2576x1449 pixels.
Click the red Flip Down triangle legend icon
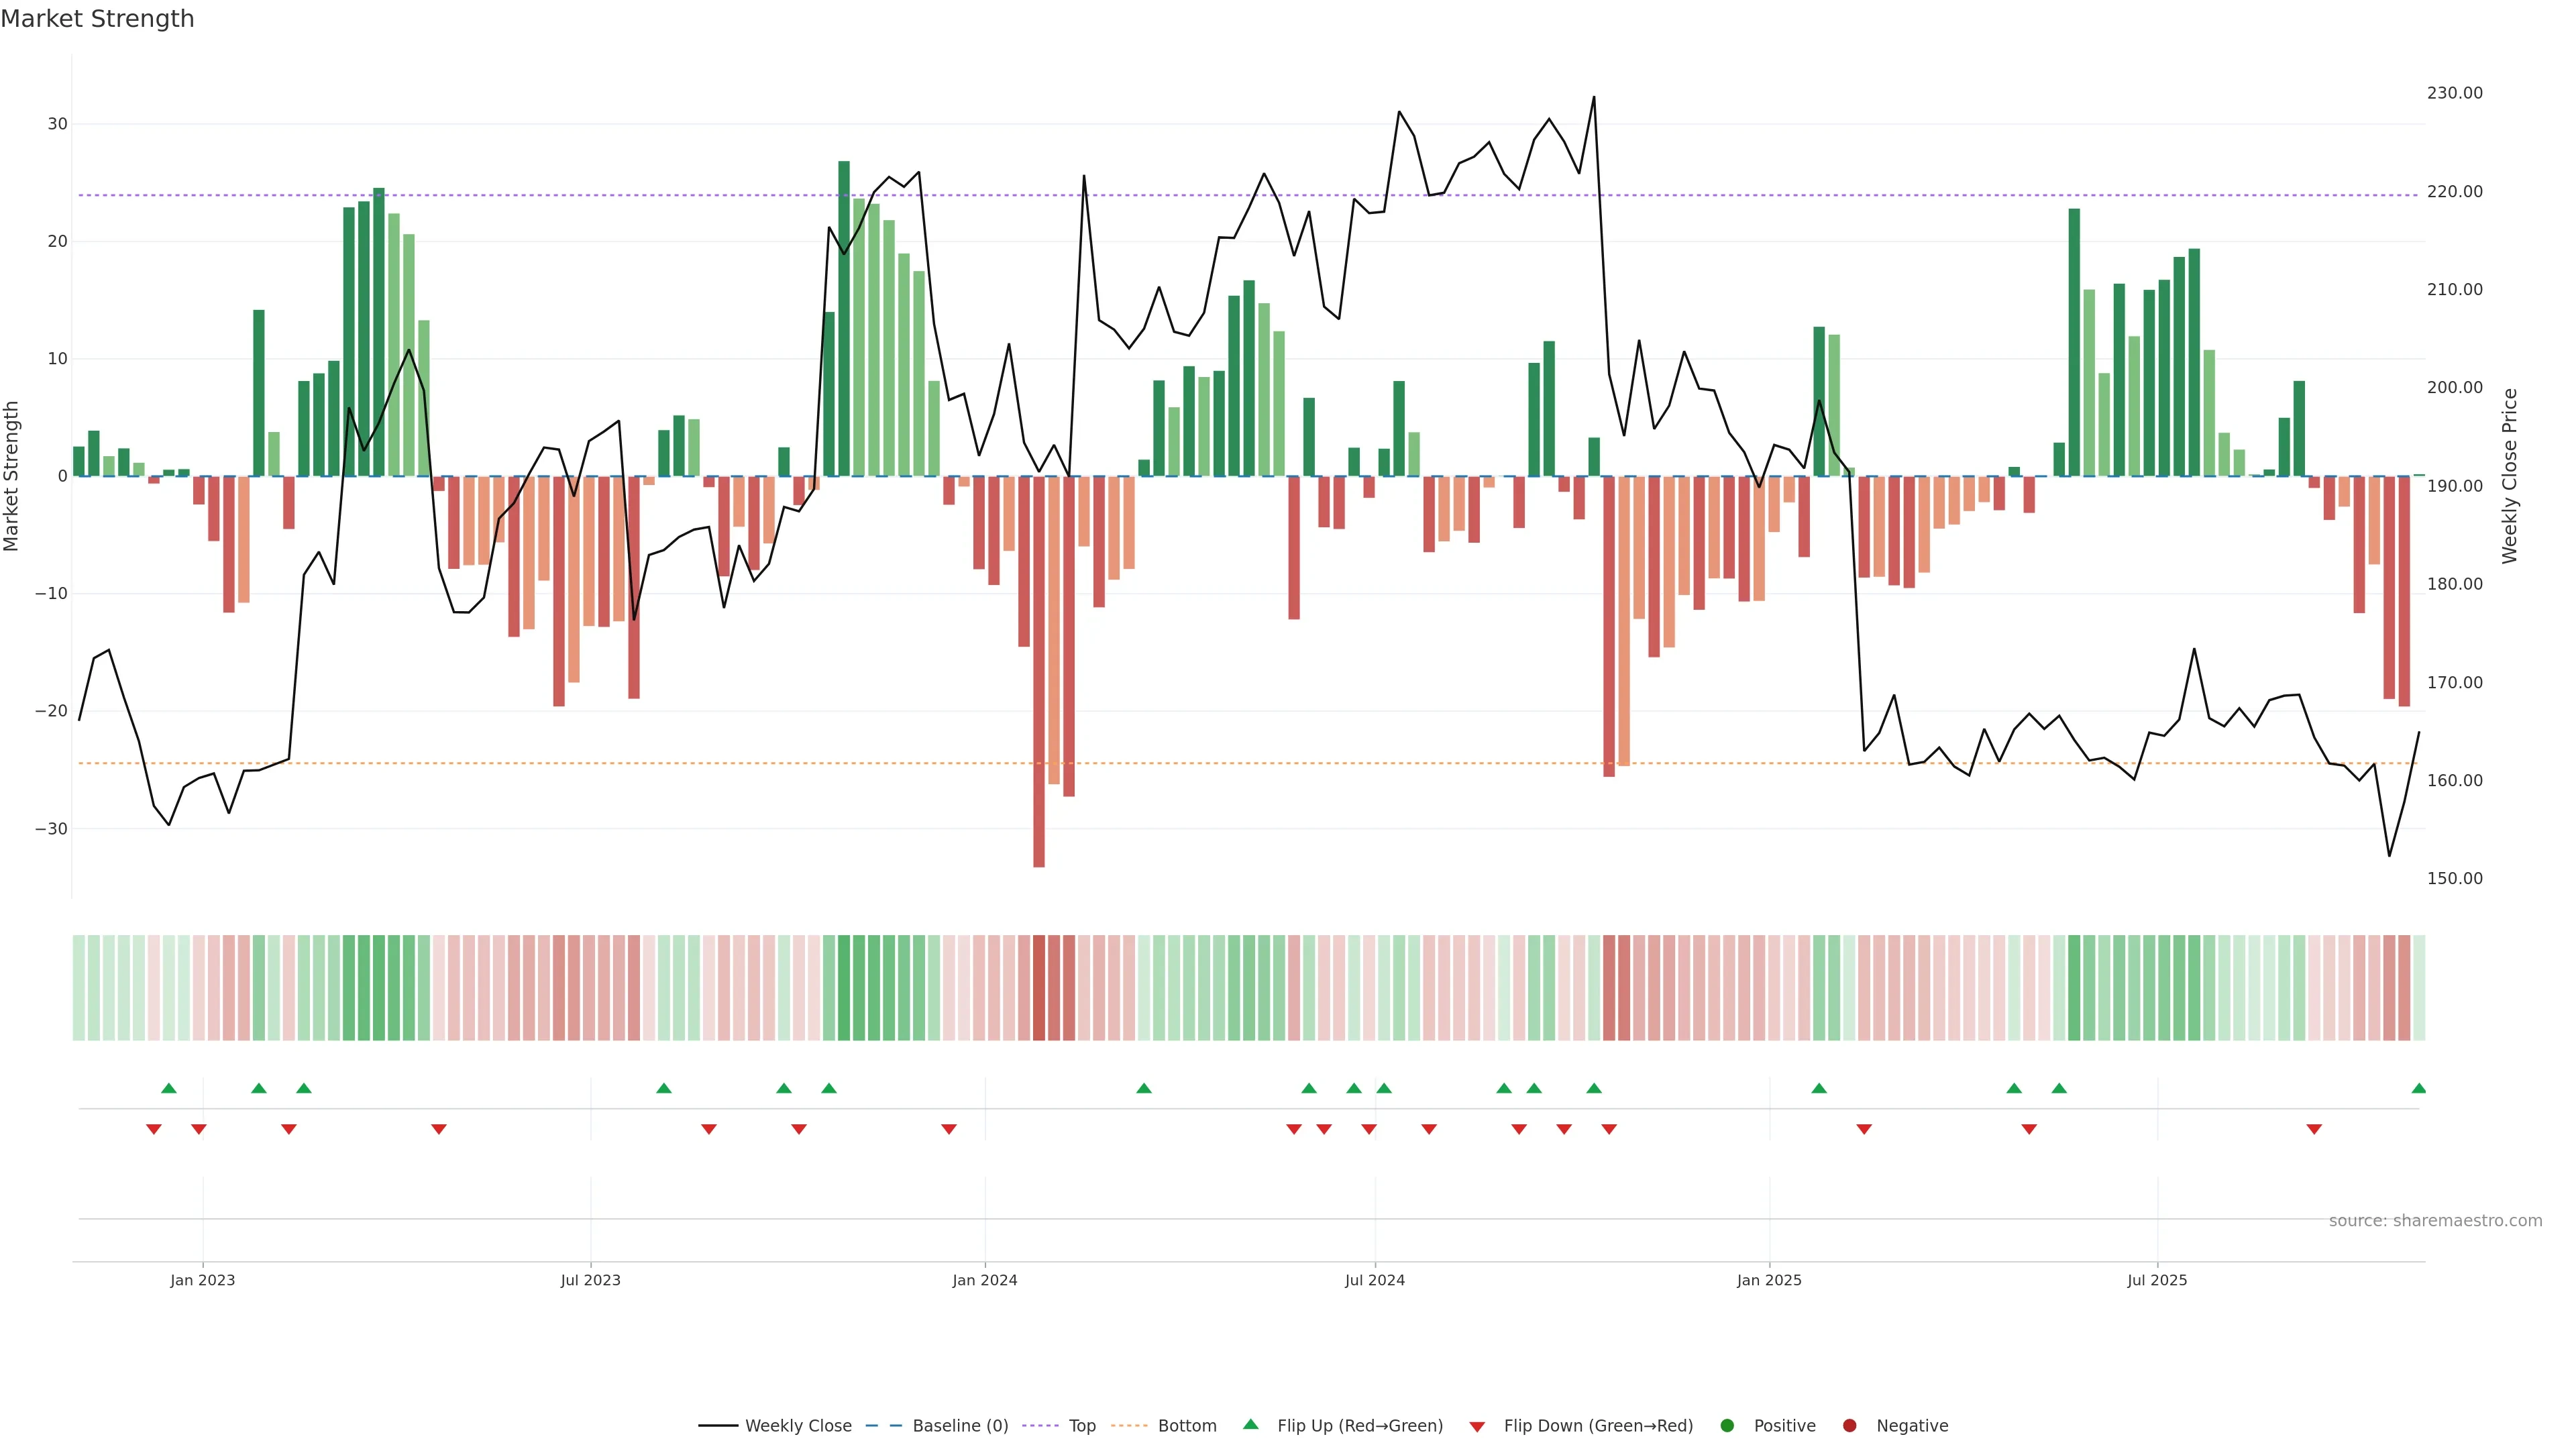1477,1426
